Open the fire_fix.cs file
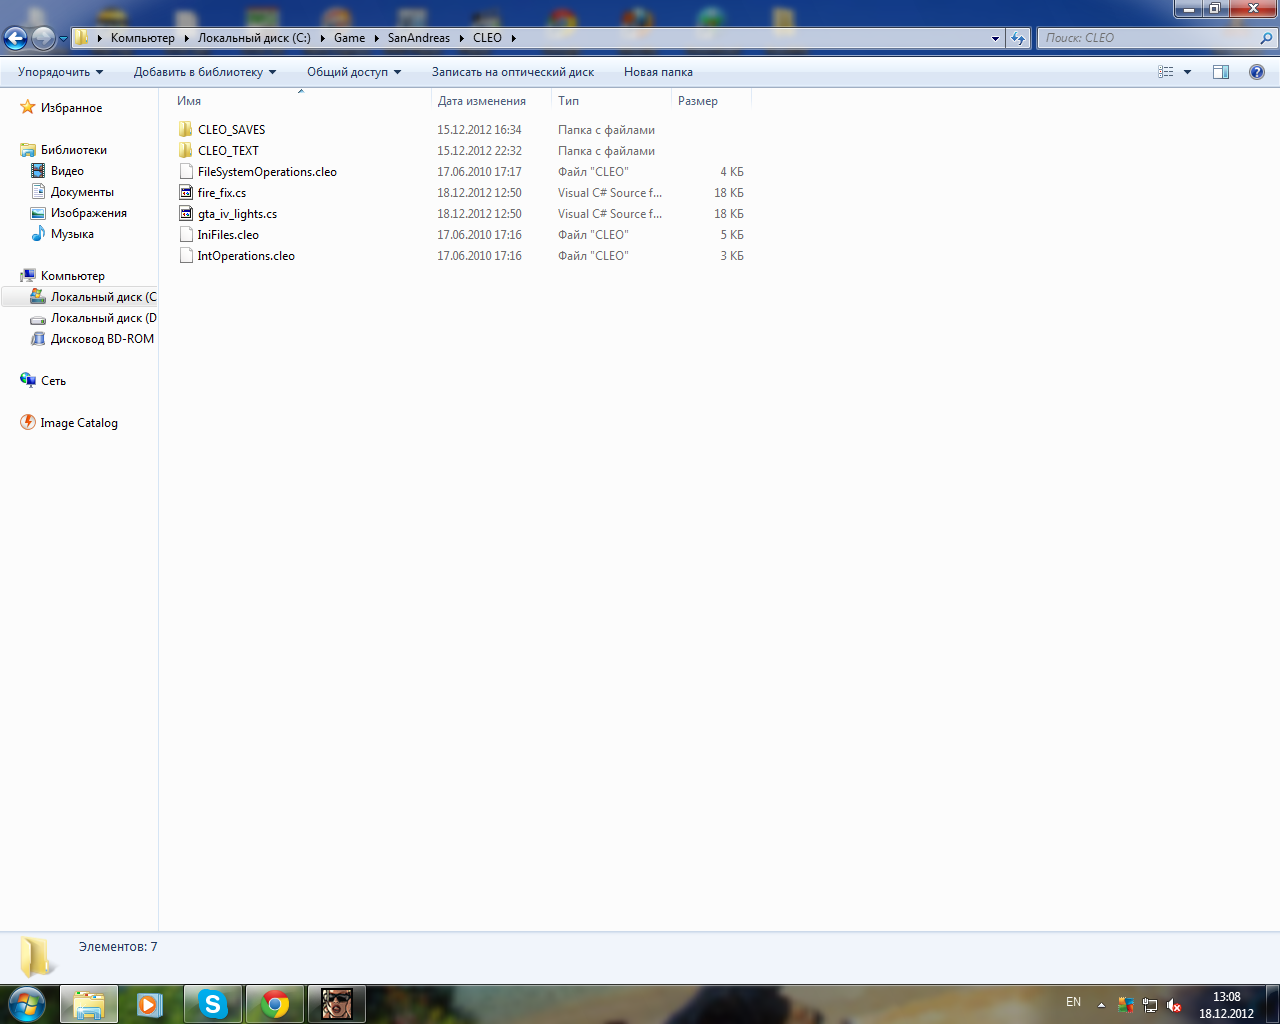The image size is (1280, 1024). pyautogui.click(x=221, y=193)
